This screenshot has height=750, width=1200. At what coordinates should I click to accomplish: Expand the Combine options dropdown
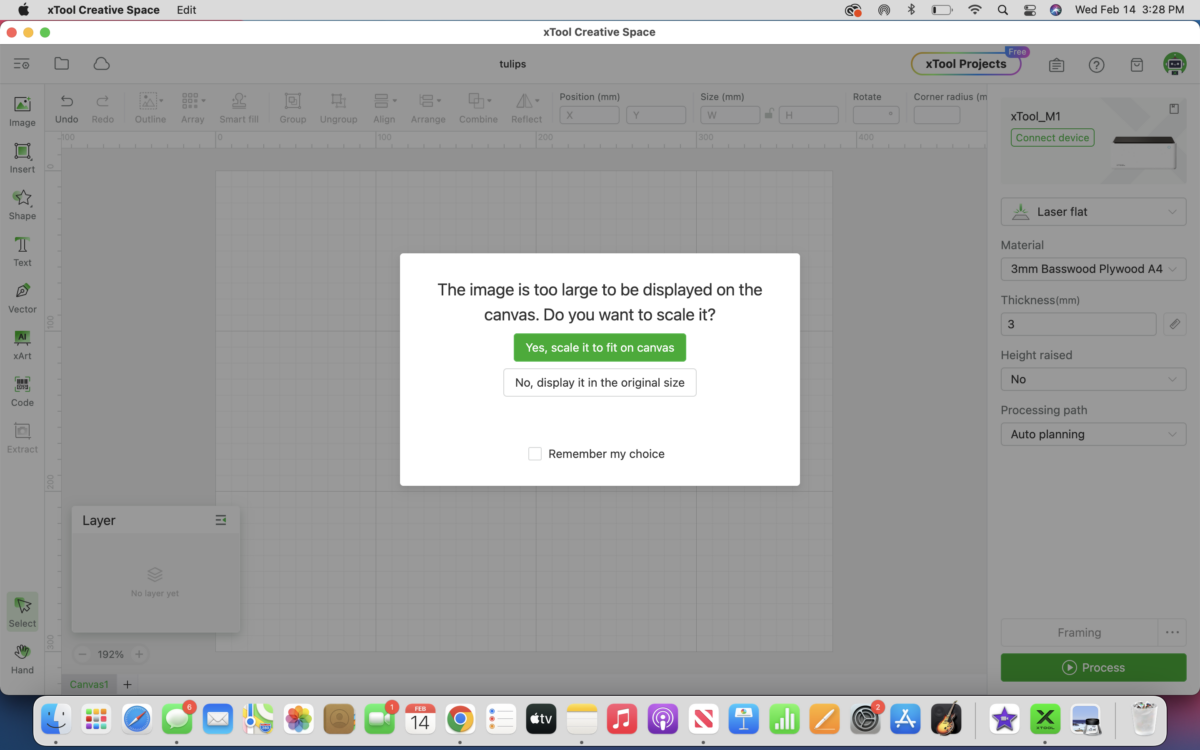click(x=489, y=101)
